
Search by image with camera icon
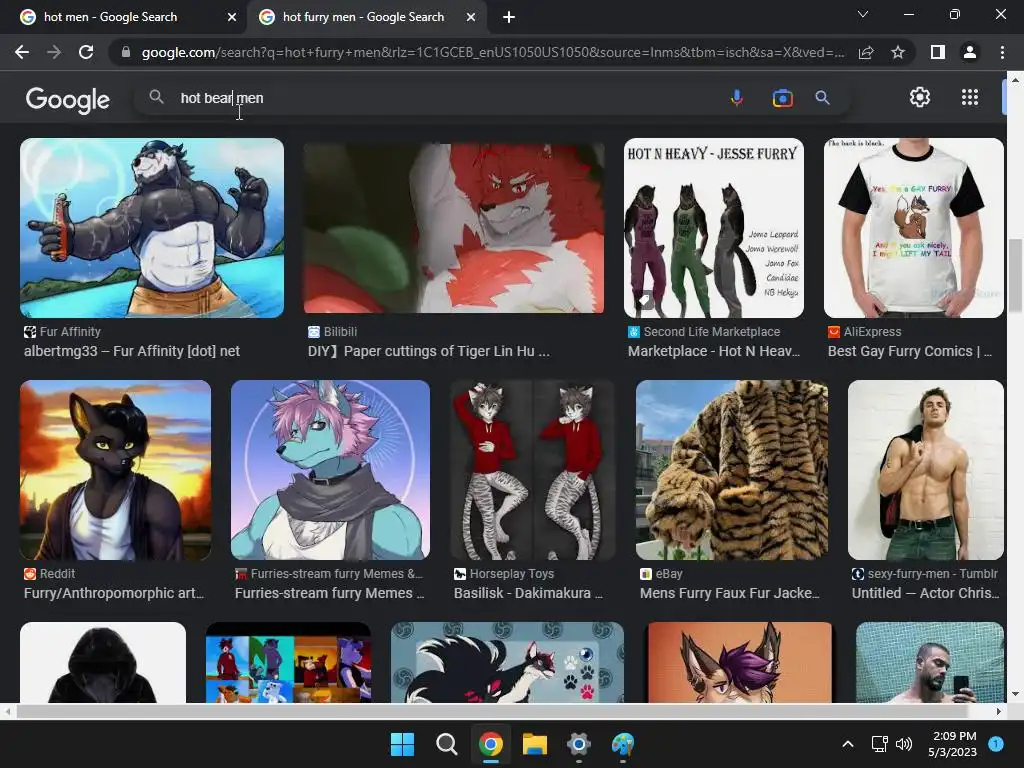pyautogui.click(x=782, y=98)
